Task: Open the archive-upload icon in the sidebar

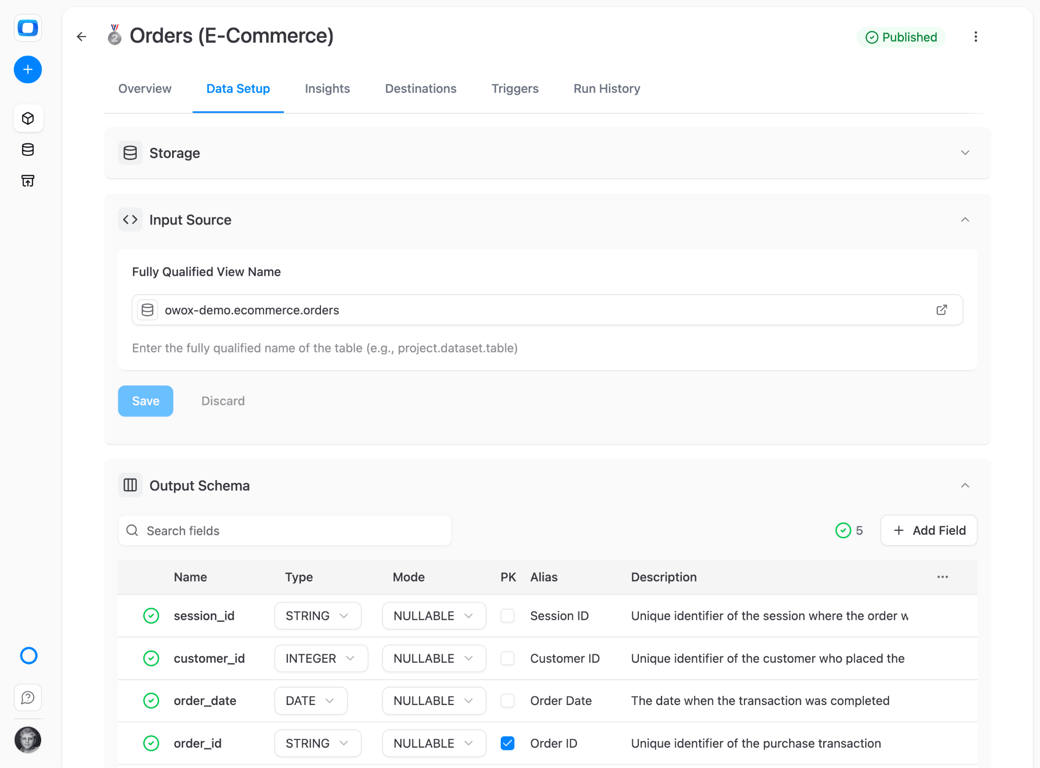Action: pyautogui.click(x=28, y=181)
